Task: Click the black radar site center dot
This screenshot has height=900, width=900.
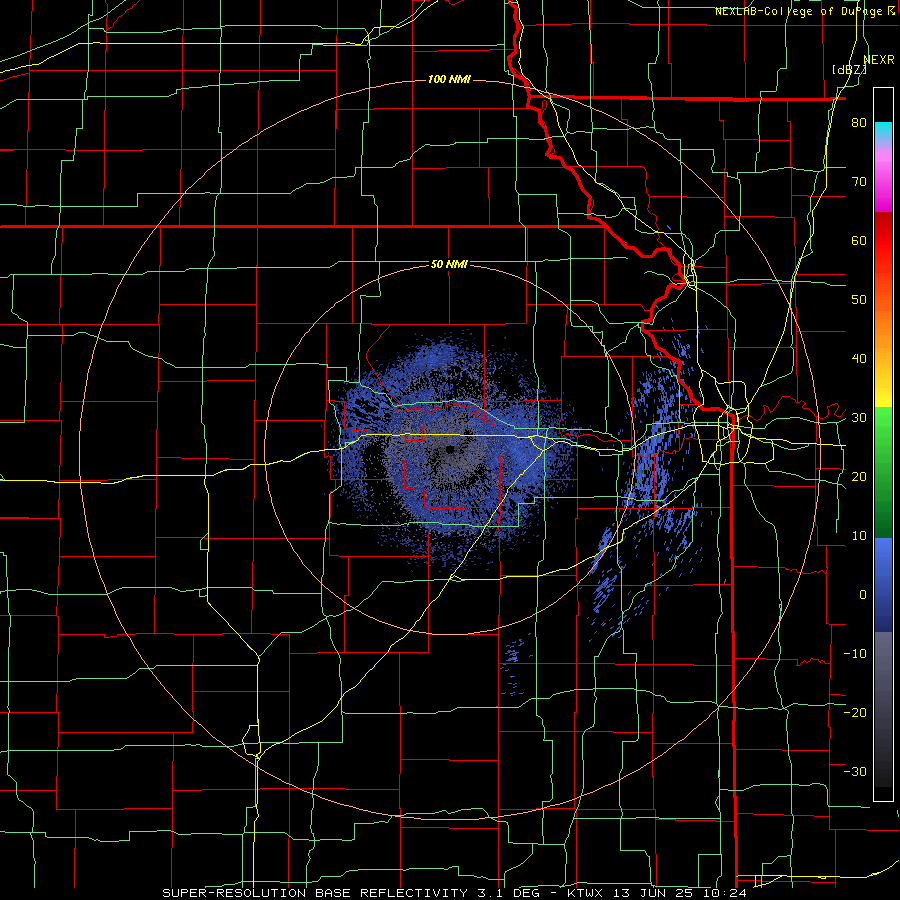Action: [450, 449]
